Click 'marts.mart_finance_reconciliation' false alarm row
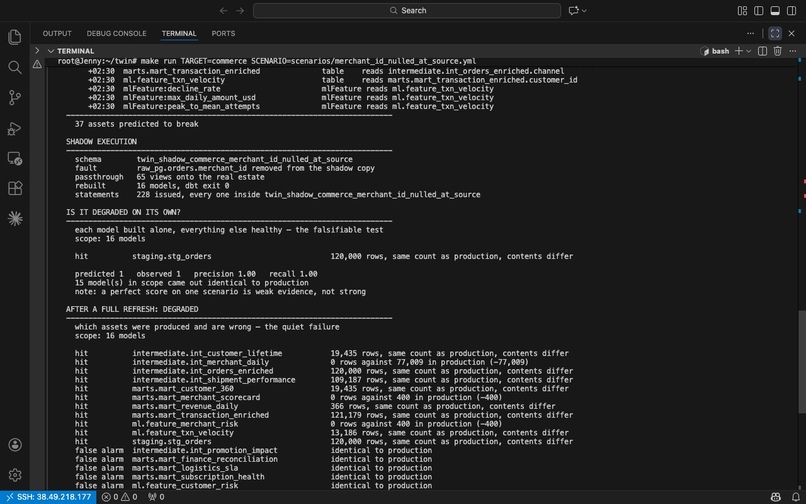The width and height of the screenshot is (806, 504). (205, 459)
